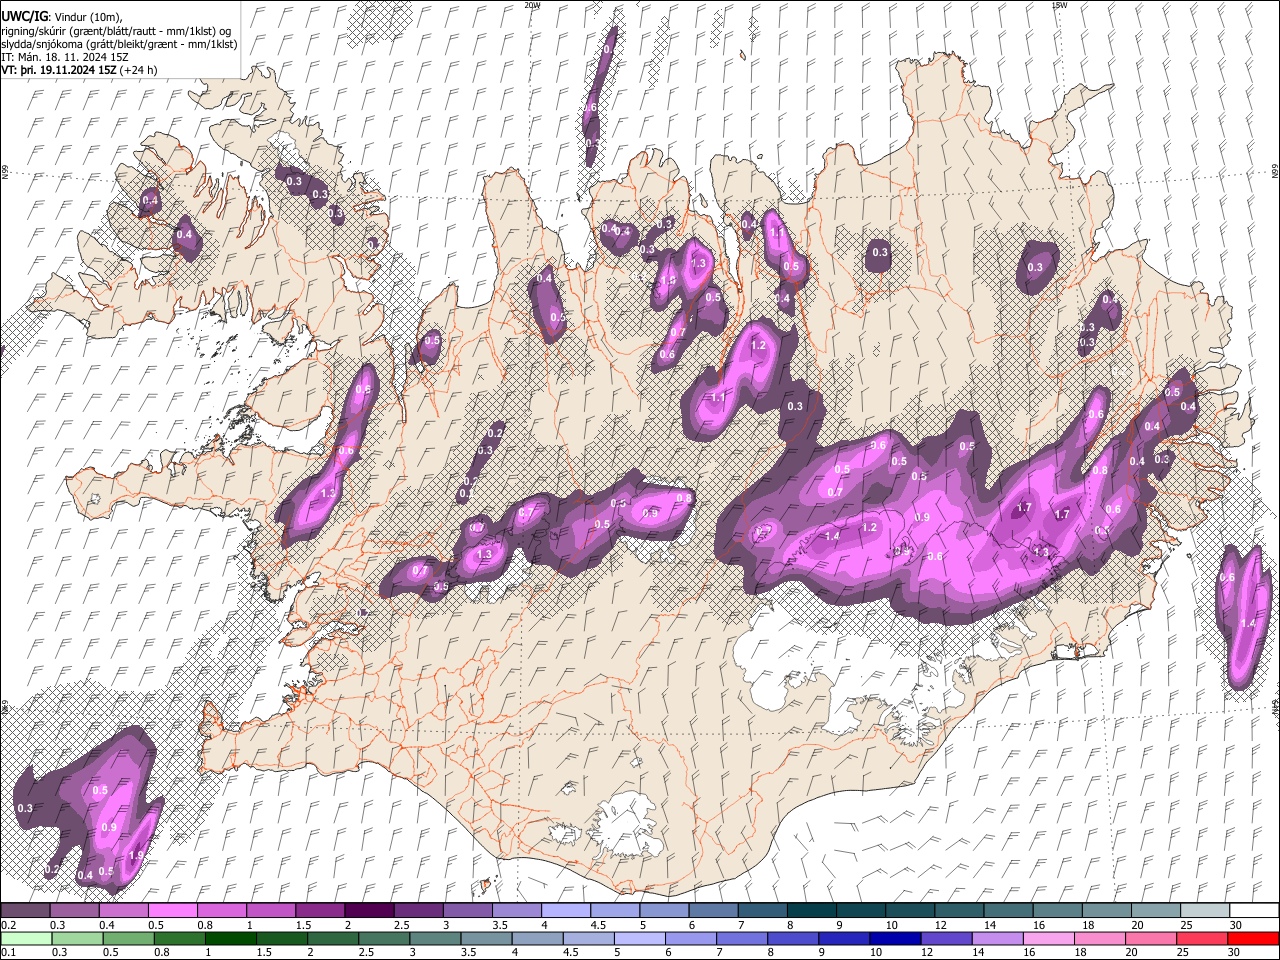This screenshot has width=1280, height=960.
Task: Click the '0.2' label starting the snow scale
Action: coord(8,925)
